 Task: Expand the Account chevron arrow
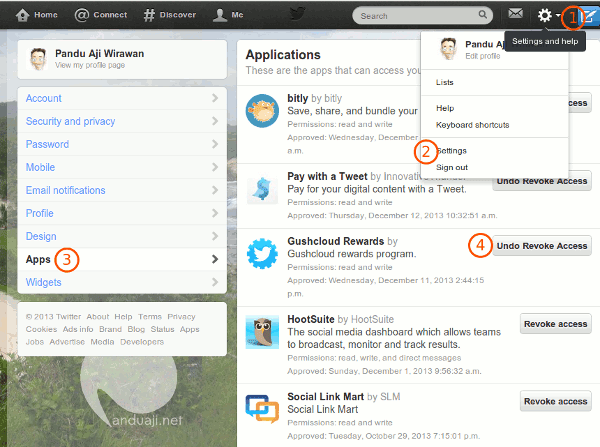(215, 98)
